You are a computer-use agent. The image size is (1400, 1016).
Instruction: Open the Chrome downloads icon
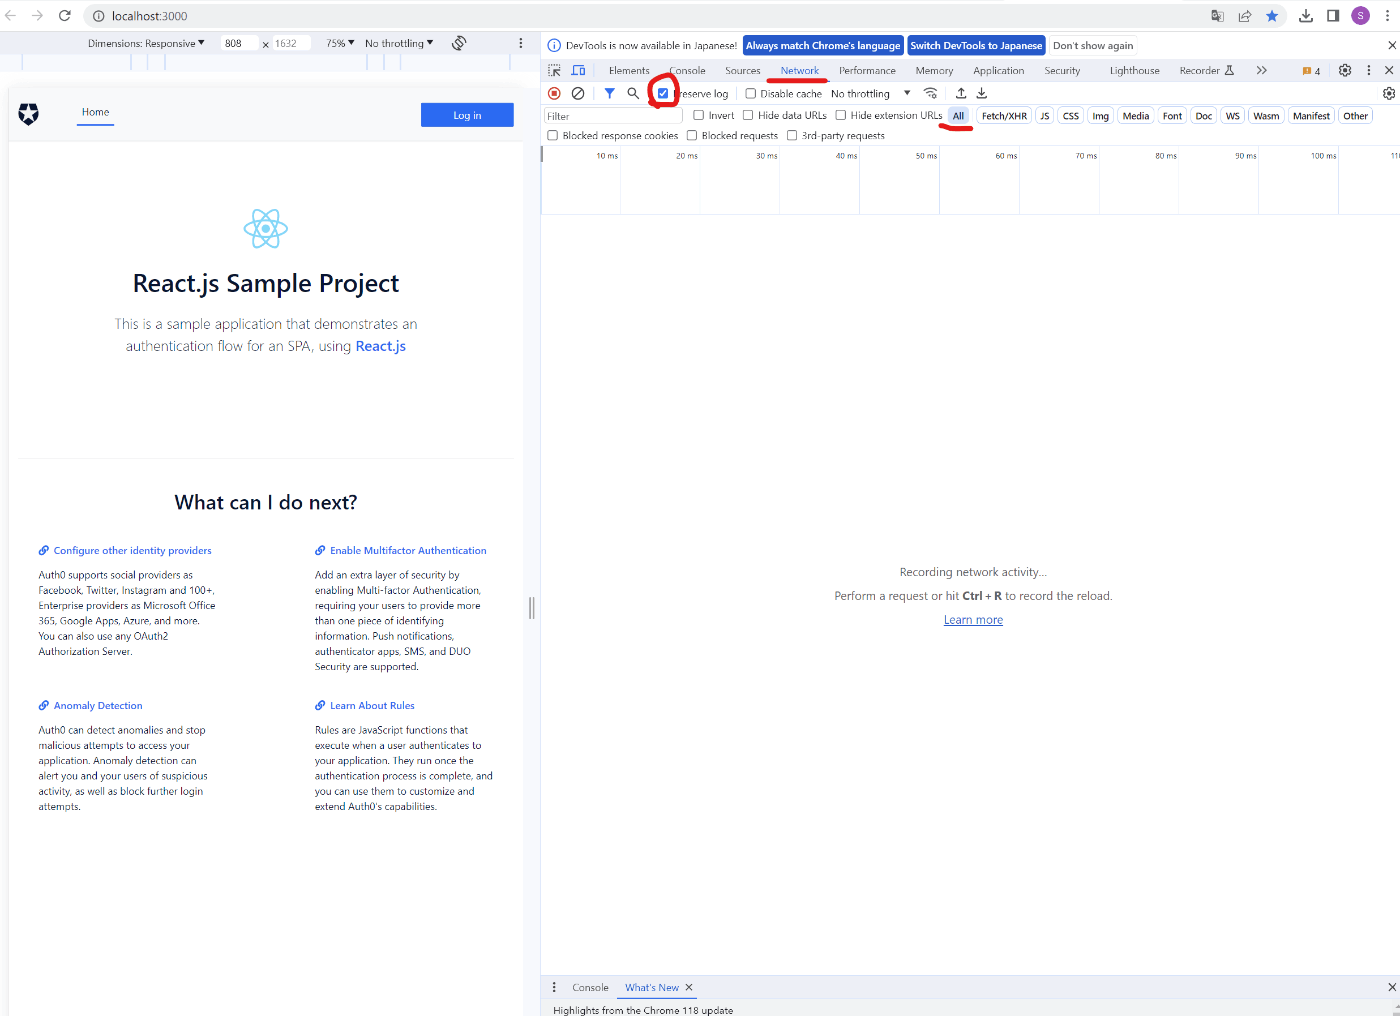click(x=1306, y=16)
